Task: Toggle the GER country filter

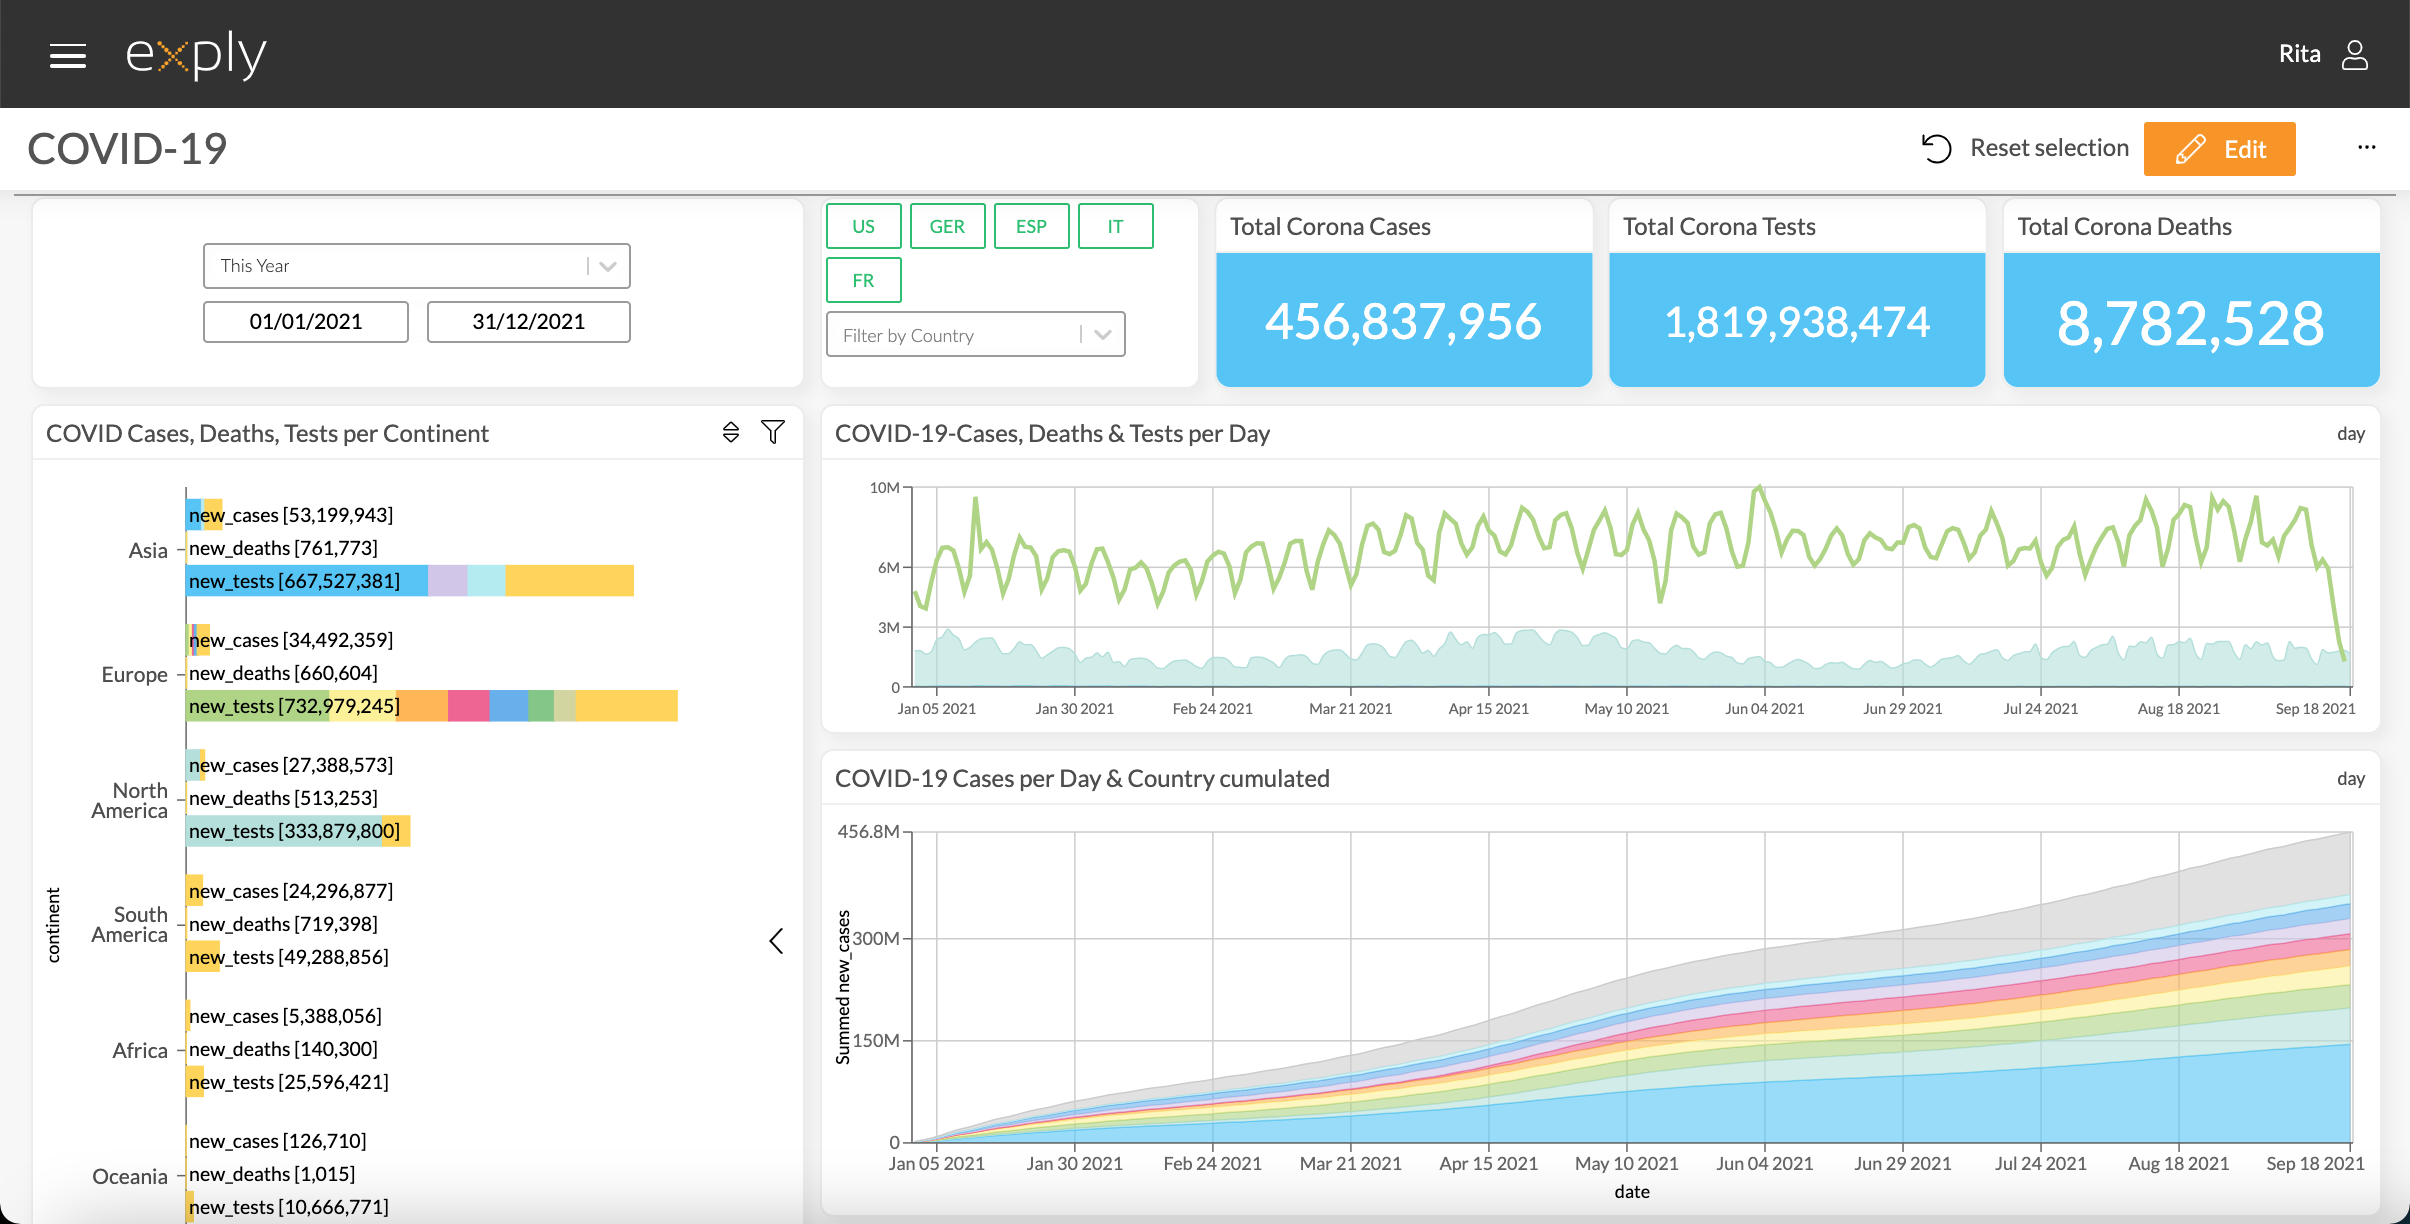Action: 947,226
